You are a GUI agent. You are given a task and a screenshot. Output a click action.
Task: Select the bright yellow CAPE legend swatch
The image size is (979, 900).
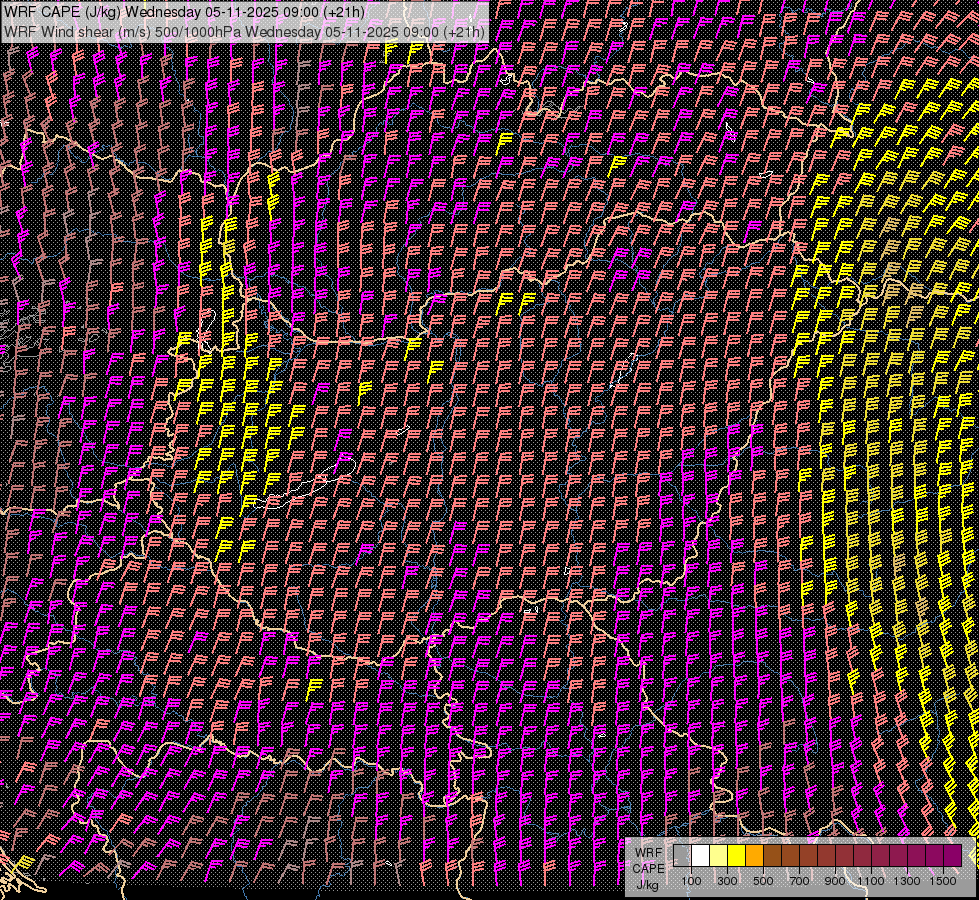[x=737, y=856]
